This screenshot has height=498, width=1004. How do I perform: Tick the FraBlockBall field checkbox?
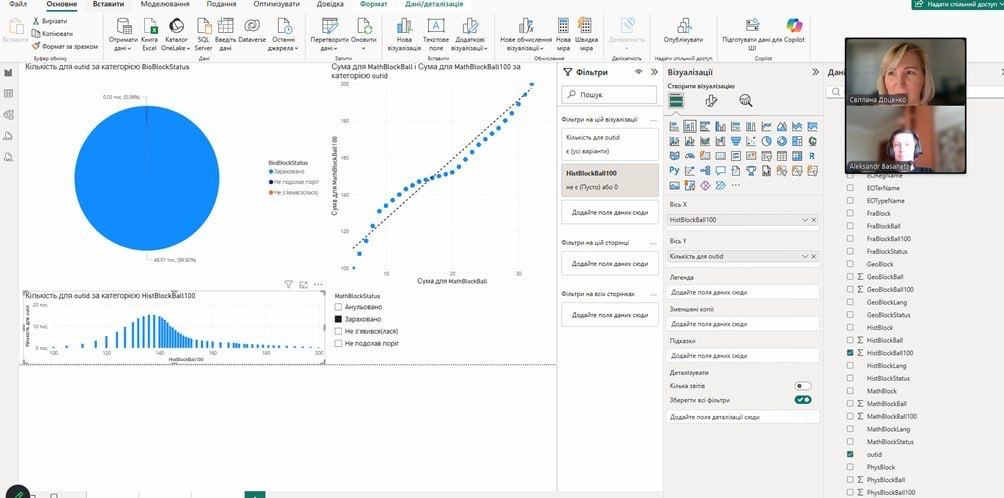pyautogui.click(x=850, y=226)
